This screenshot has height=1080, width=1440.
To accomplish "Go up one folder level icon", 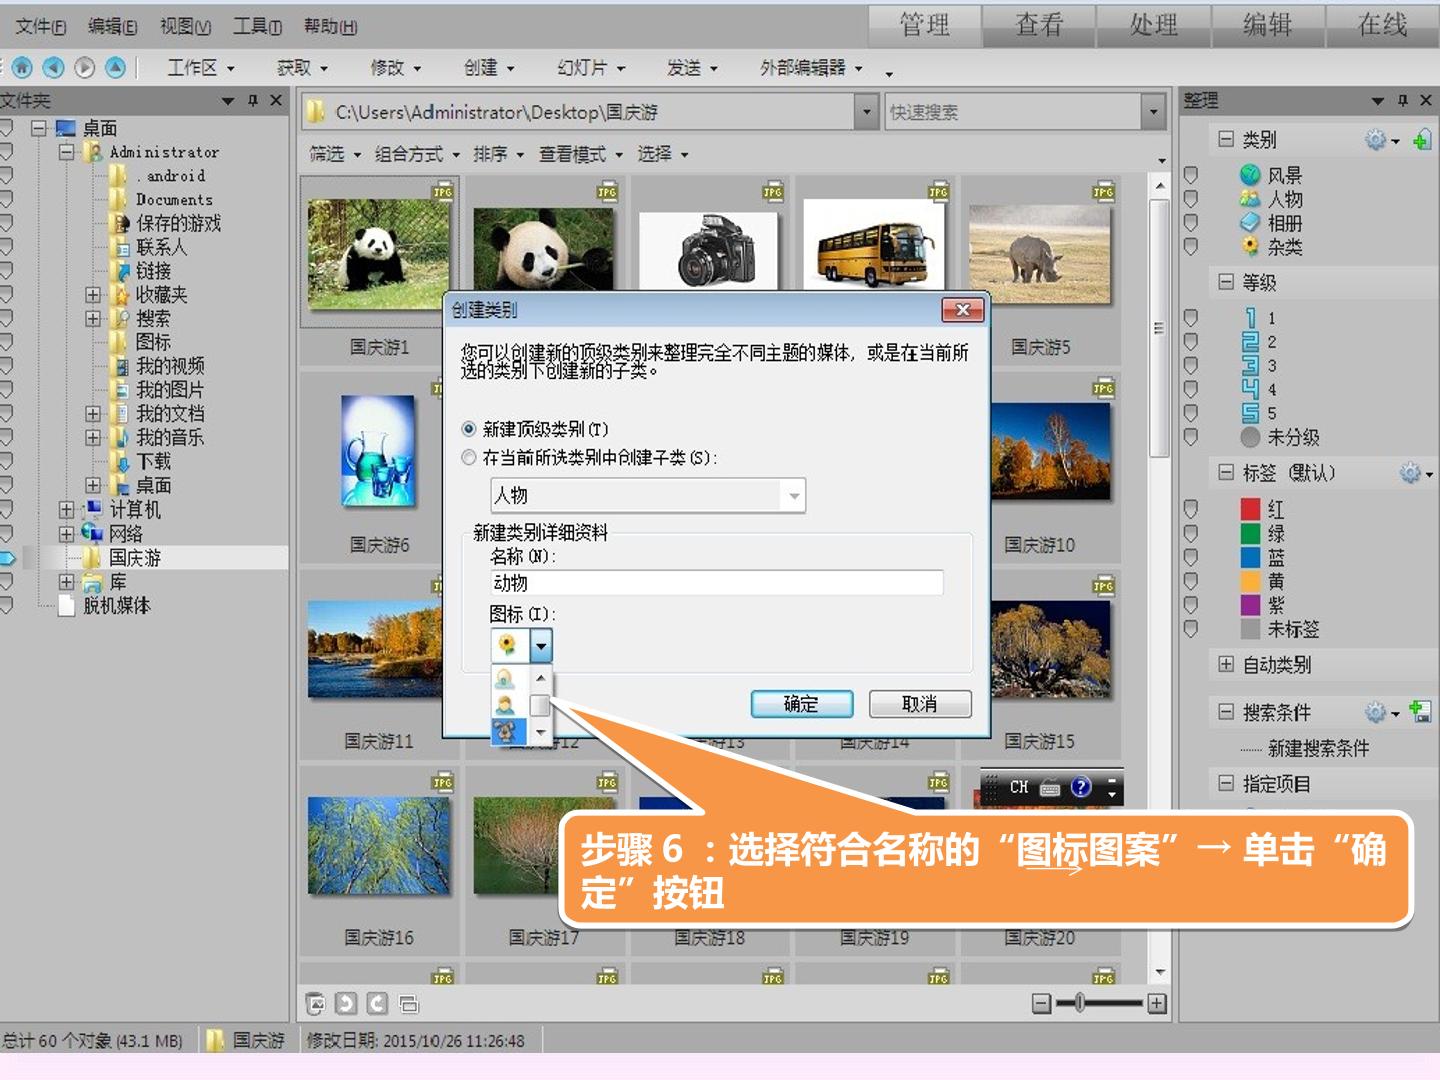I will (116, 67).
